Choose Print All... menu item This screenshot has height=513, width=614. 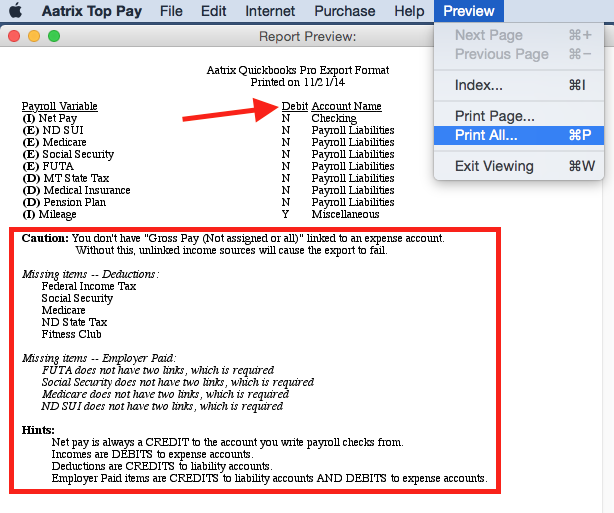point(519,135)
